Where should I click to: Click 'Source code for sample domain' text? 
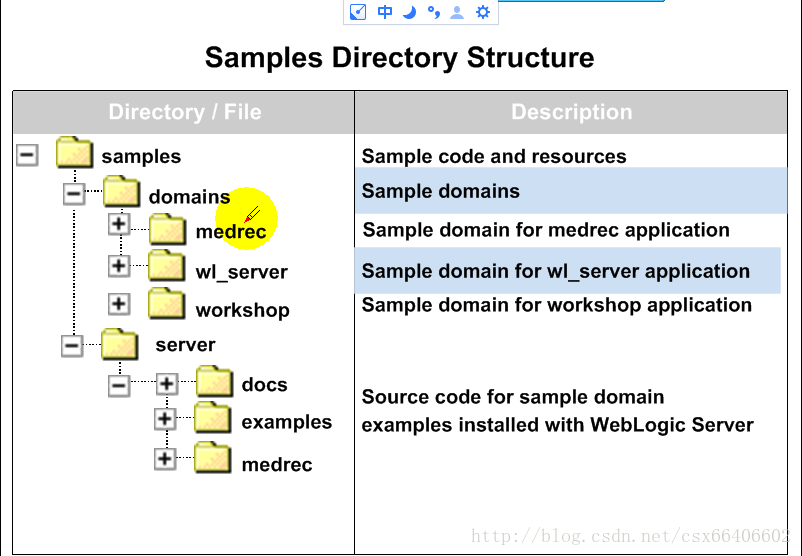pyautogui.click(x=513, y=397)
